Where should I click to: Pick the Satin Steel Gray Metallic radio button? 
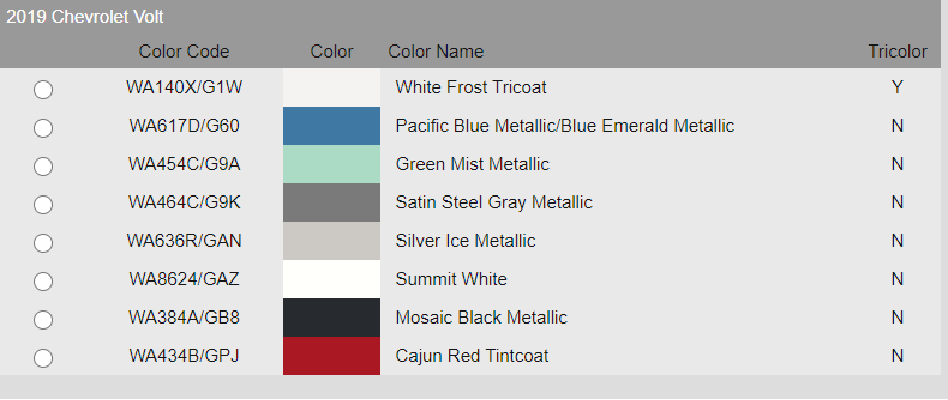[x=43, y=205]
